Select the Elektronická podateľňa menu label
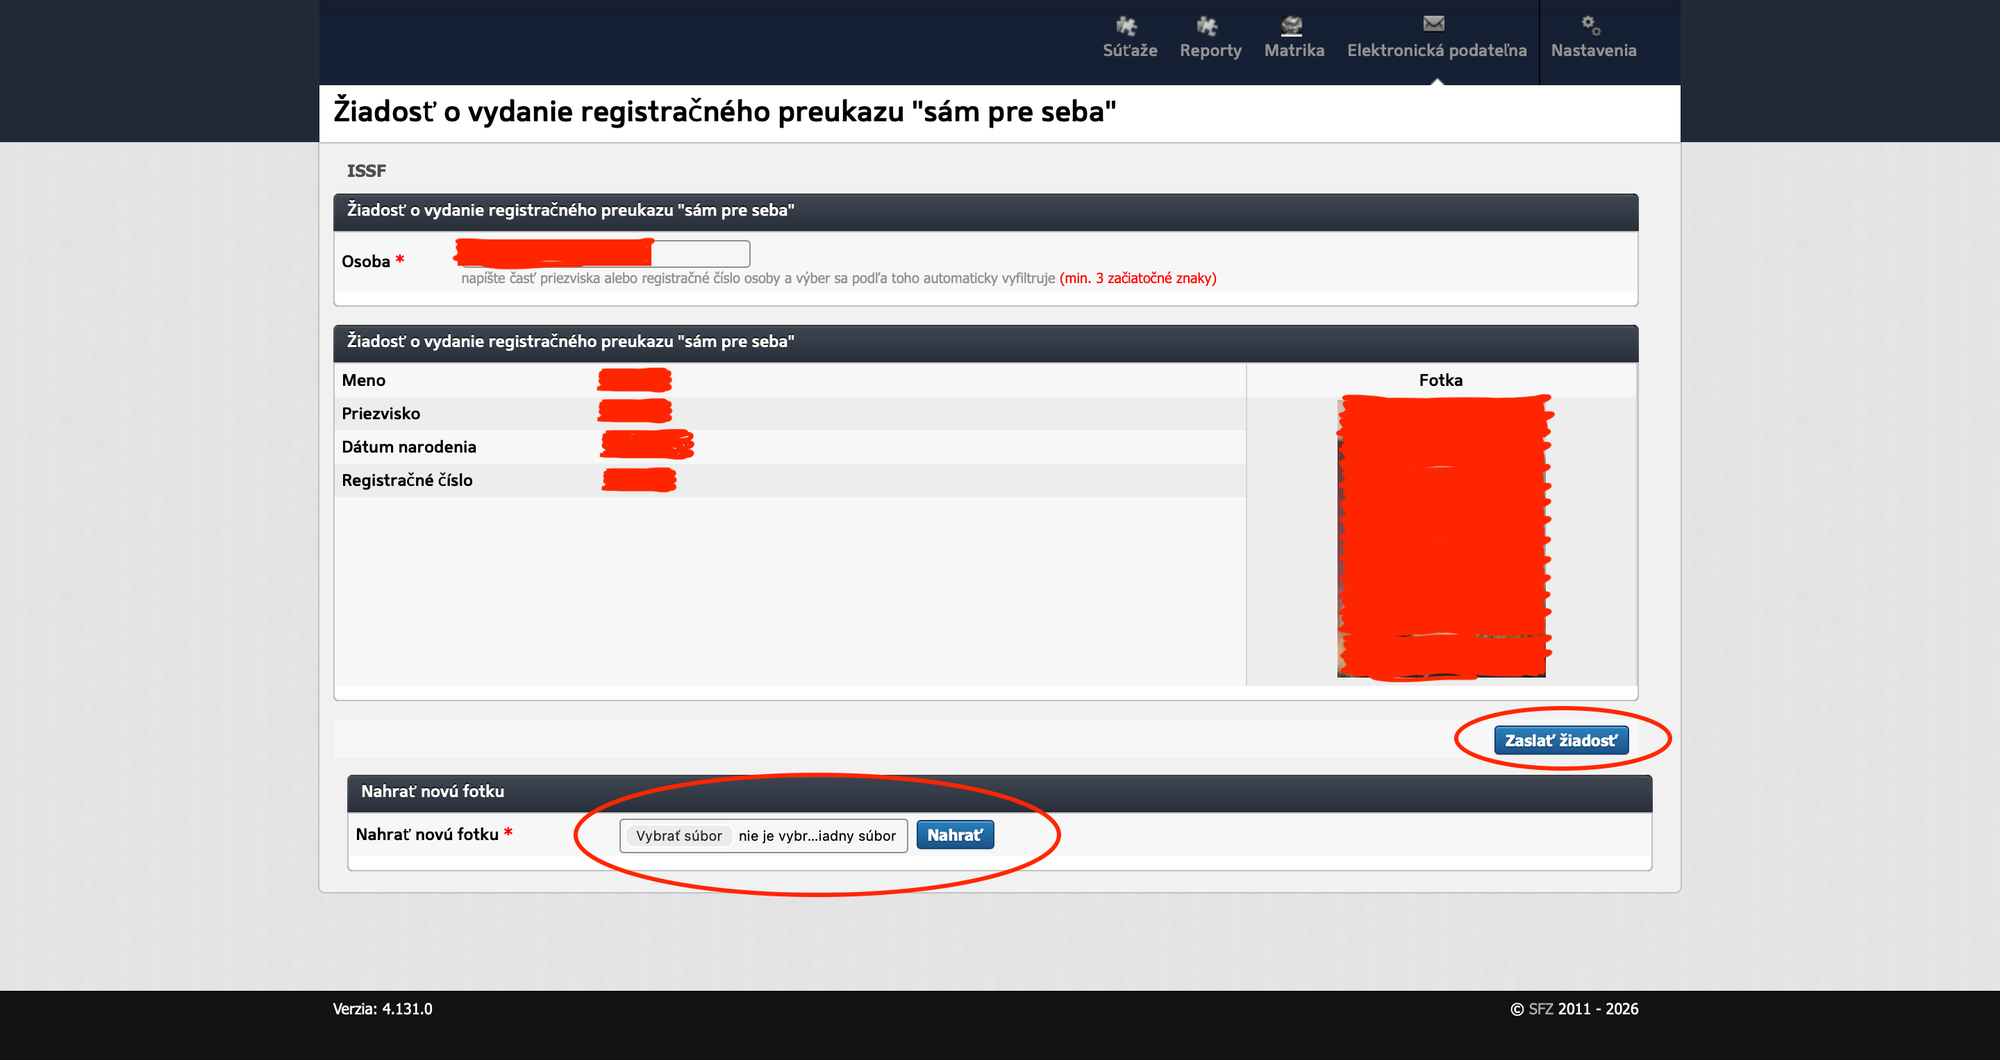The width and height of the screenshot is (2000, 1060). click(x=1436, y=51)
